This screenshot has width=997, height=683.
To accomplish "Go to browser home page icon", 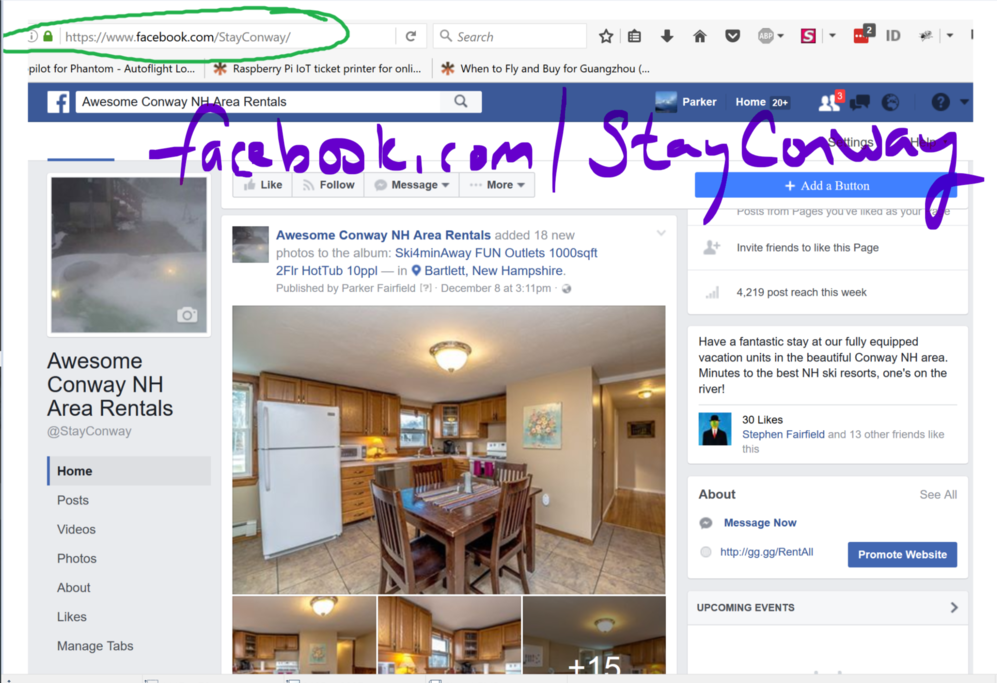I will click(x=699, y=36).
